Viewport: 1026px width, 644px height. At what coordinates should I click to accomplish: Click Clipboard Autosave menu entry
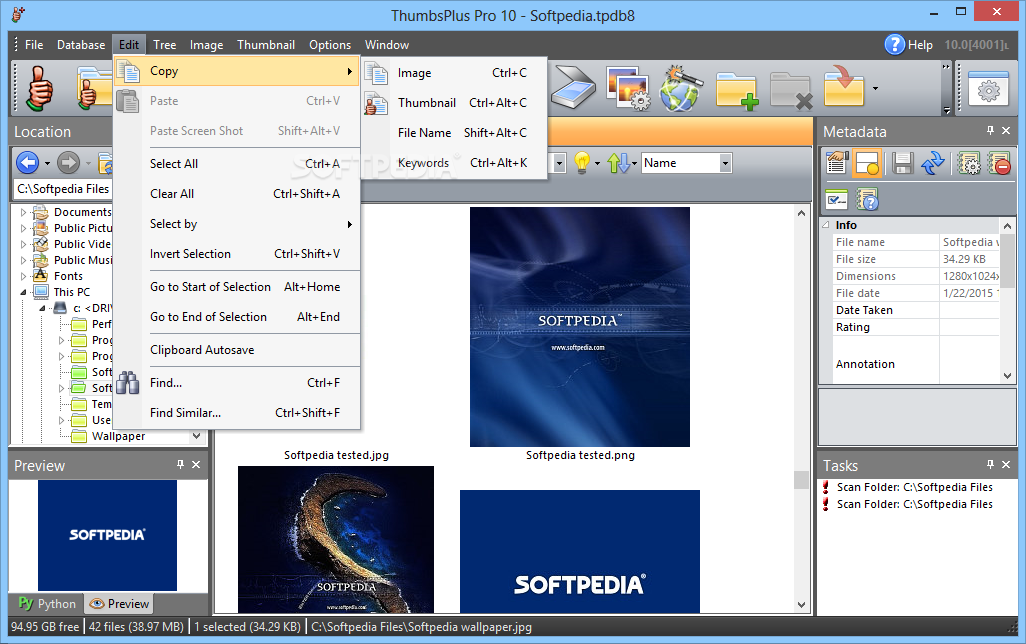click(237, 350)
